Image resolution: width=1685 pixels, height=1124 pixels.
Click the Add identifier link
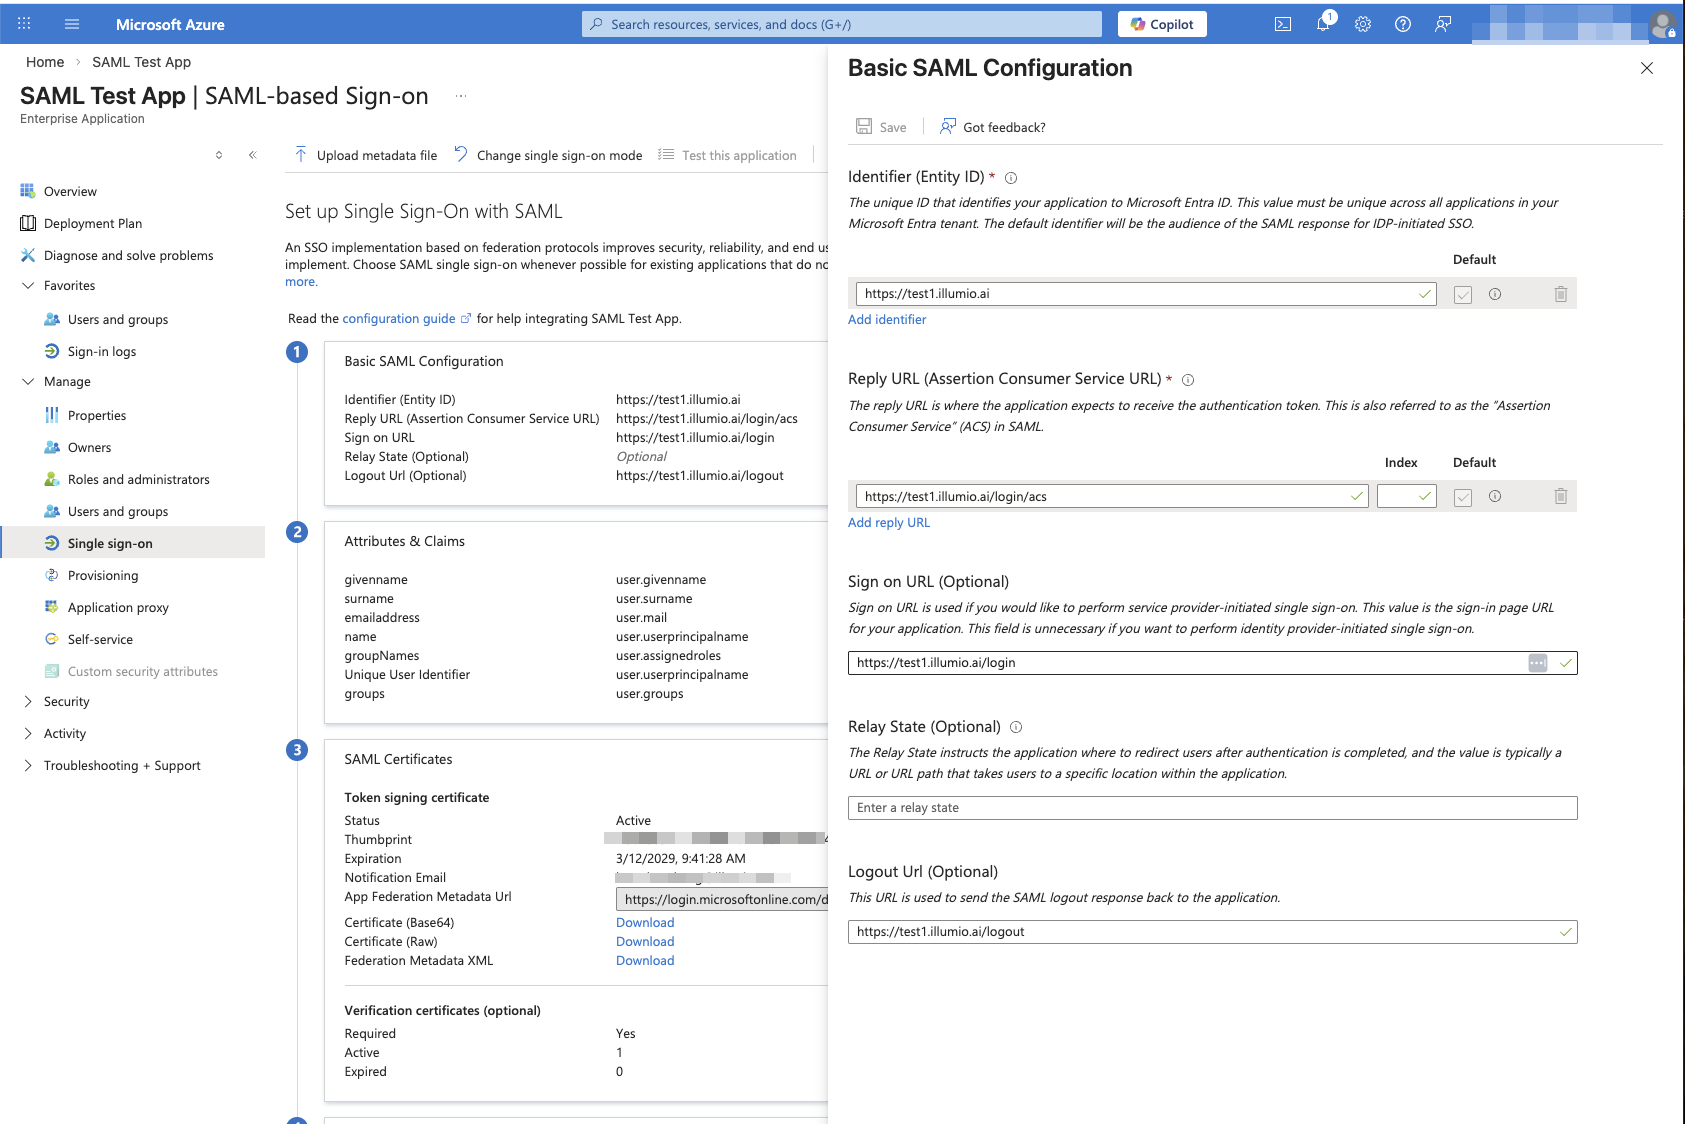coord(887,320)
